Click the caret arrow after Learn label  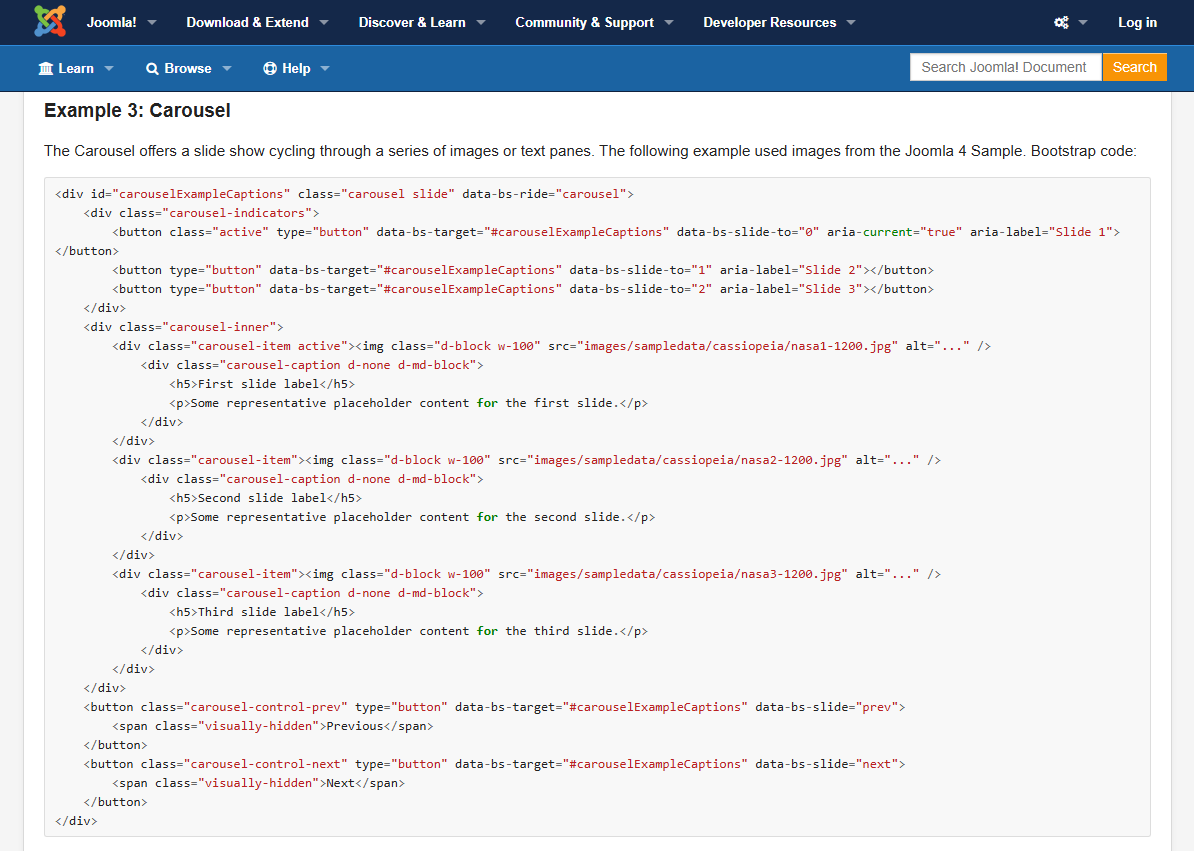(109, 69)
